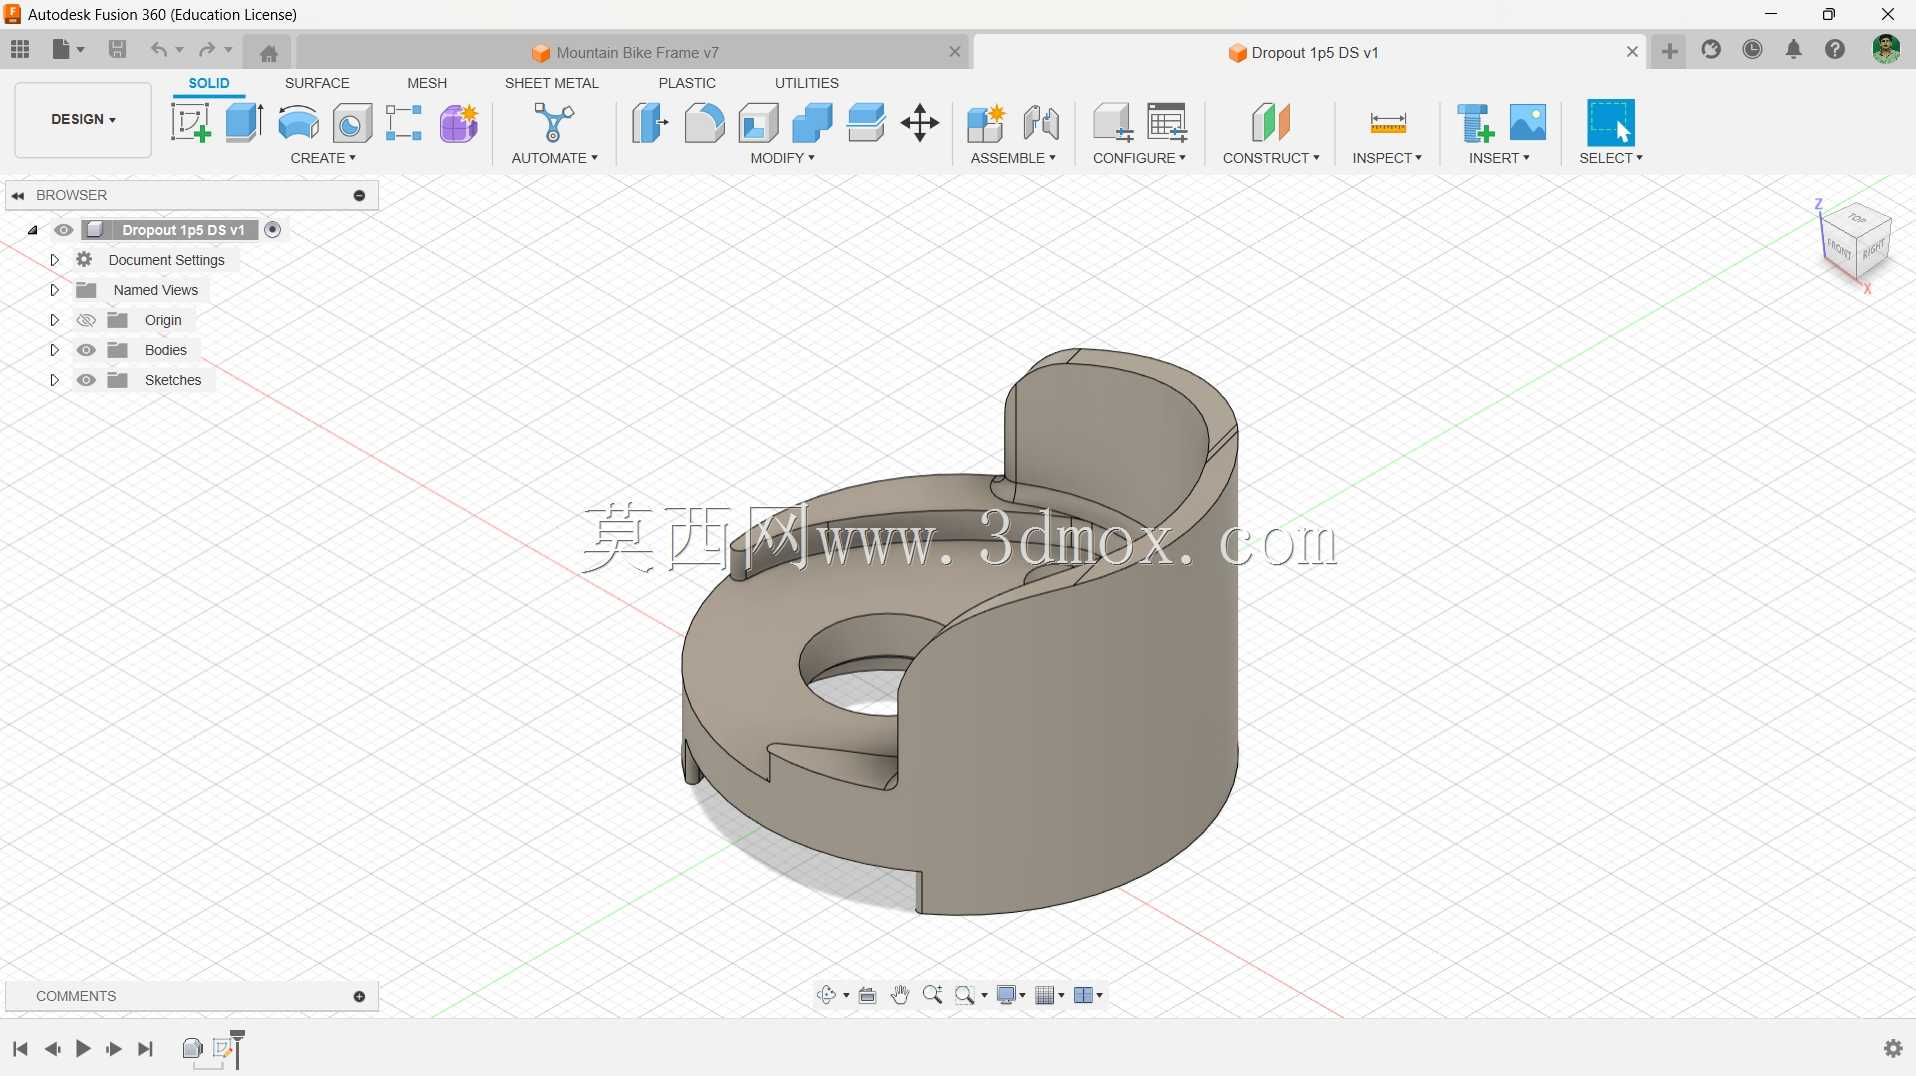Activate the Shell tool
Screen dimensions: 1916x1076
point(759,123)
